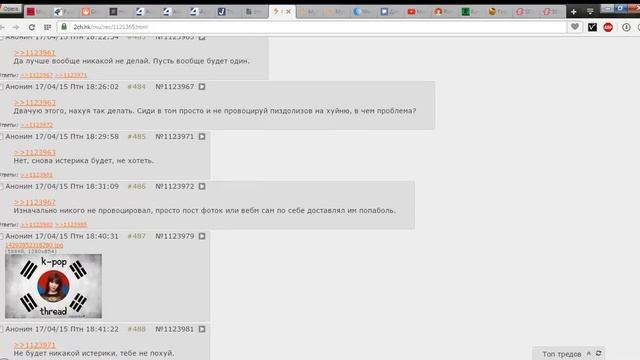The image size is (640, 360).
Task: Click index #487 in post header
Action: (136, 236)
